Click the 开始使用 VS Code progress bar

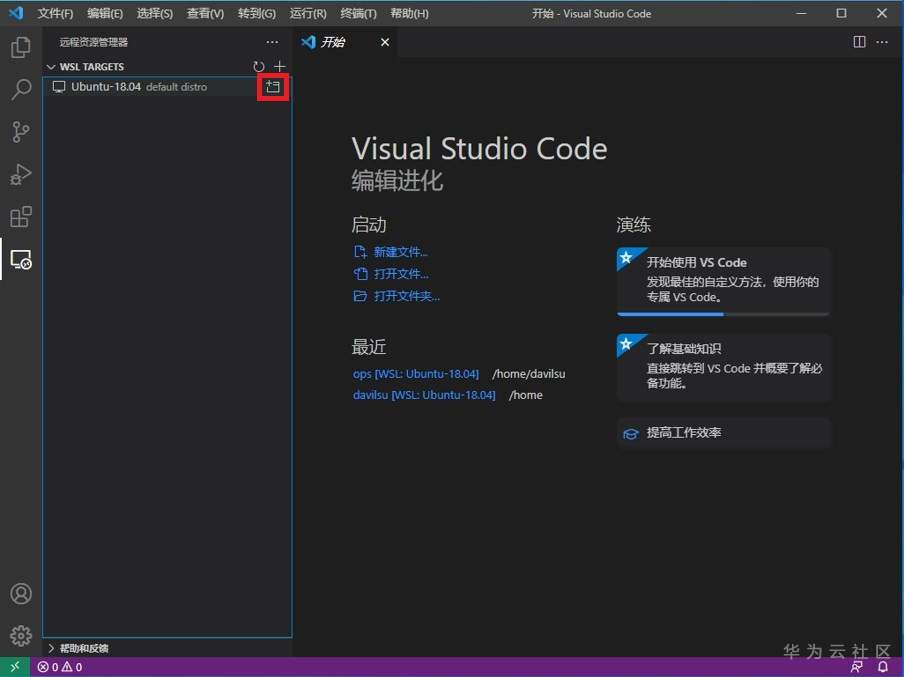point(723,314)
